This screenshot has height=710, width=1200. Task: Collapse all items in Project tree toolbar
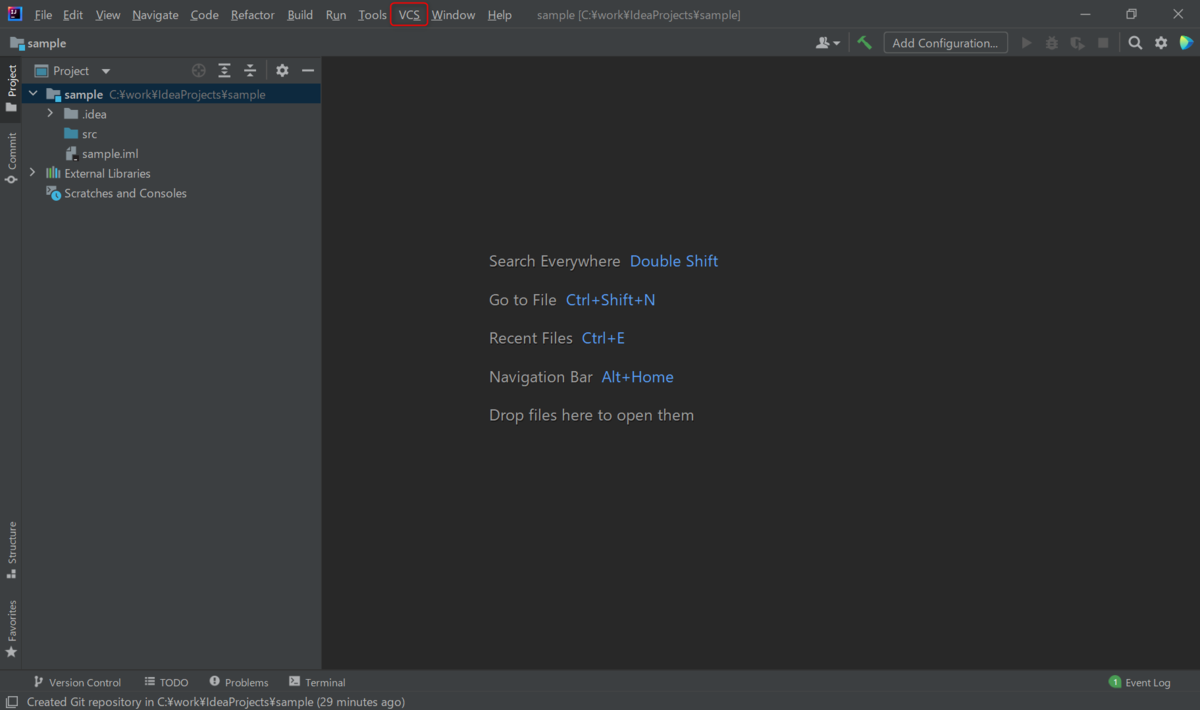(x=249, y=70)
